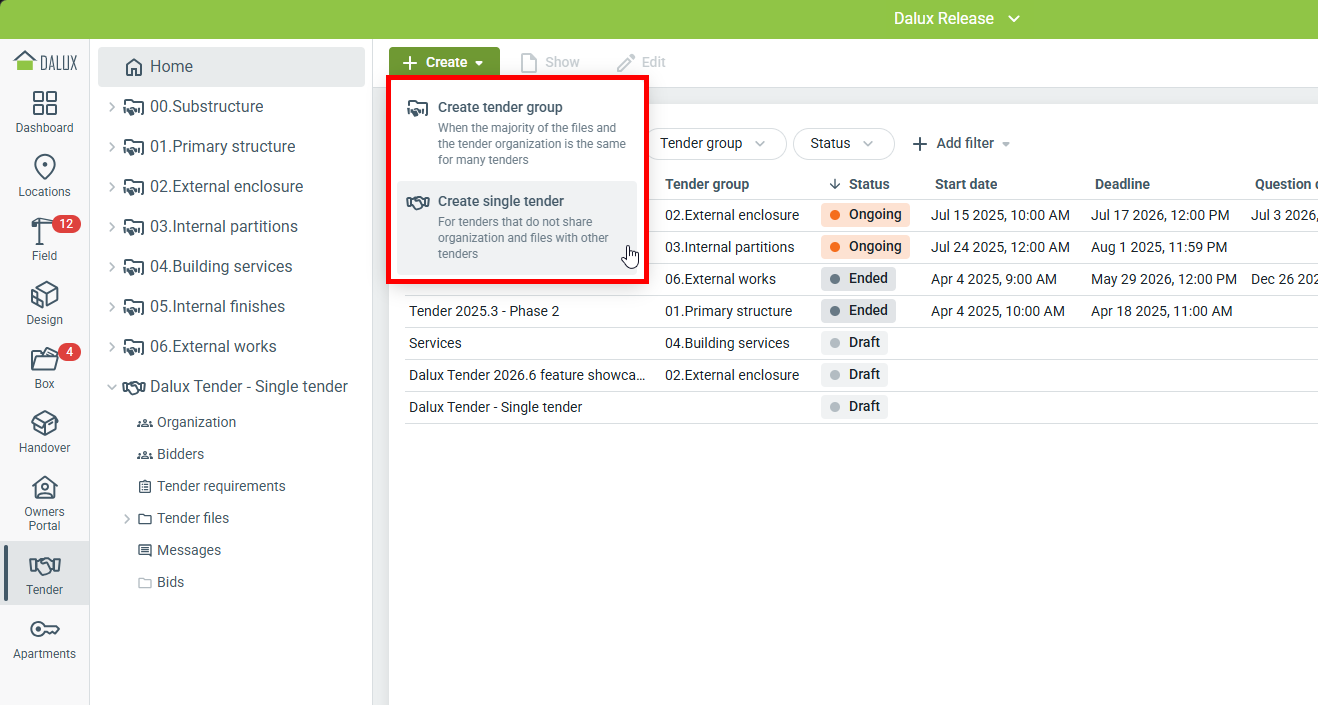Click the 'Aug 1 2025, 11:59 PM' deadline
The width and height of the screenshot is (1318, 705).
click(x=1158, y=247)
